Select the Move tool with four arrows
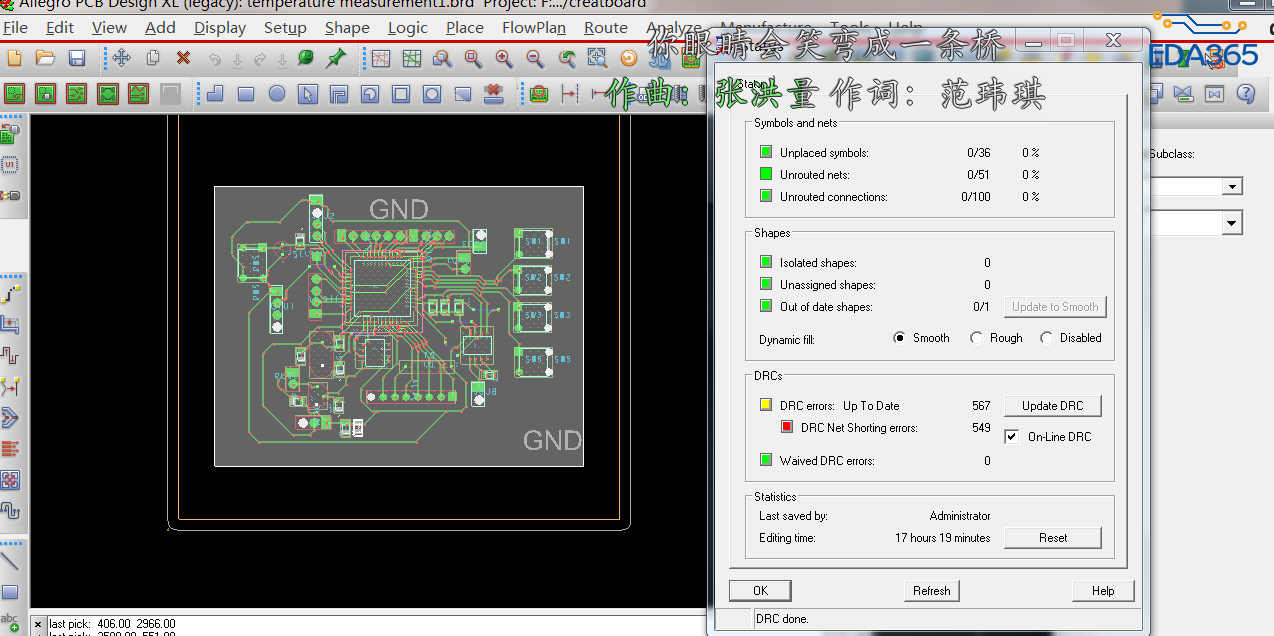Viewport: 1274px width, 636px height. point(122,58)
